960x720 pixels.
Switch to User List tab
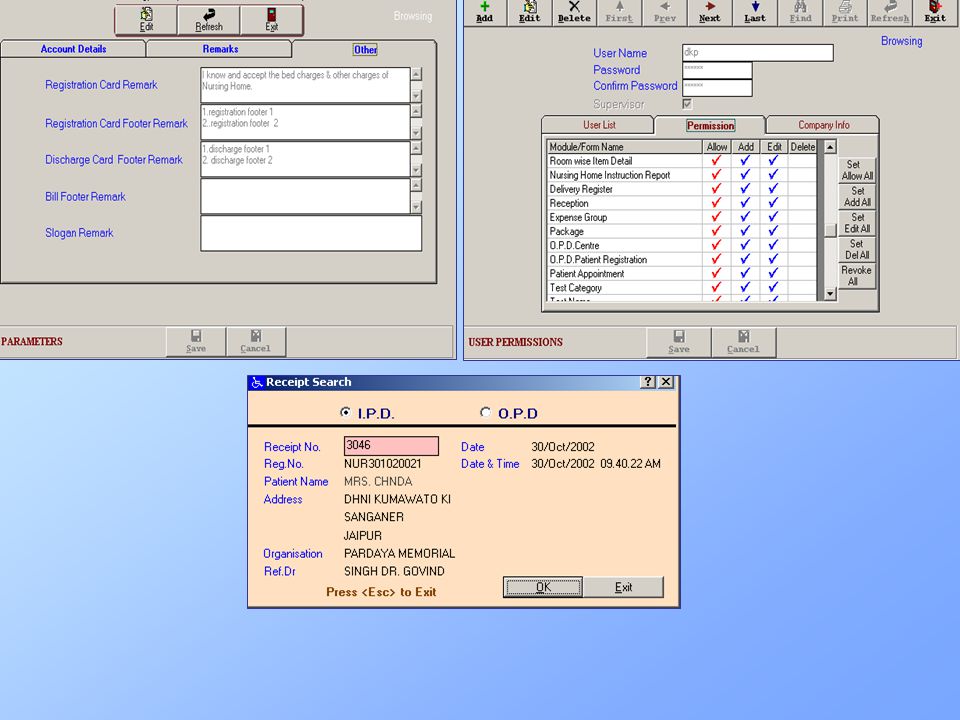coord(599,125)
